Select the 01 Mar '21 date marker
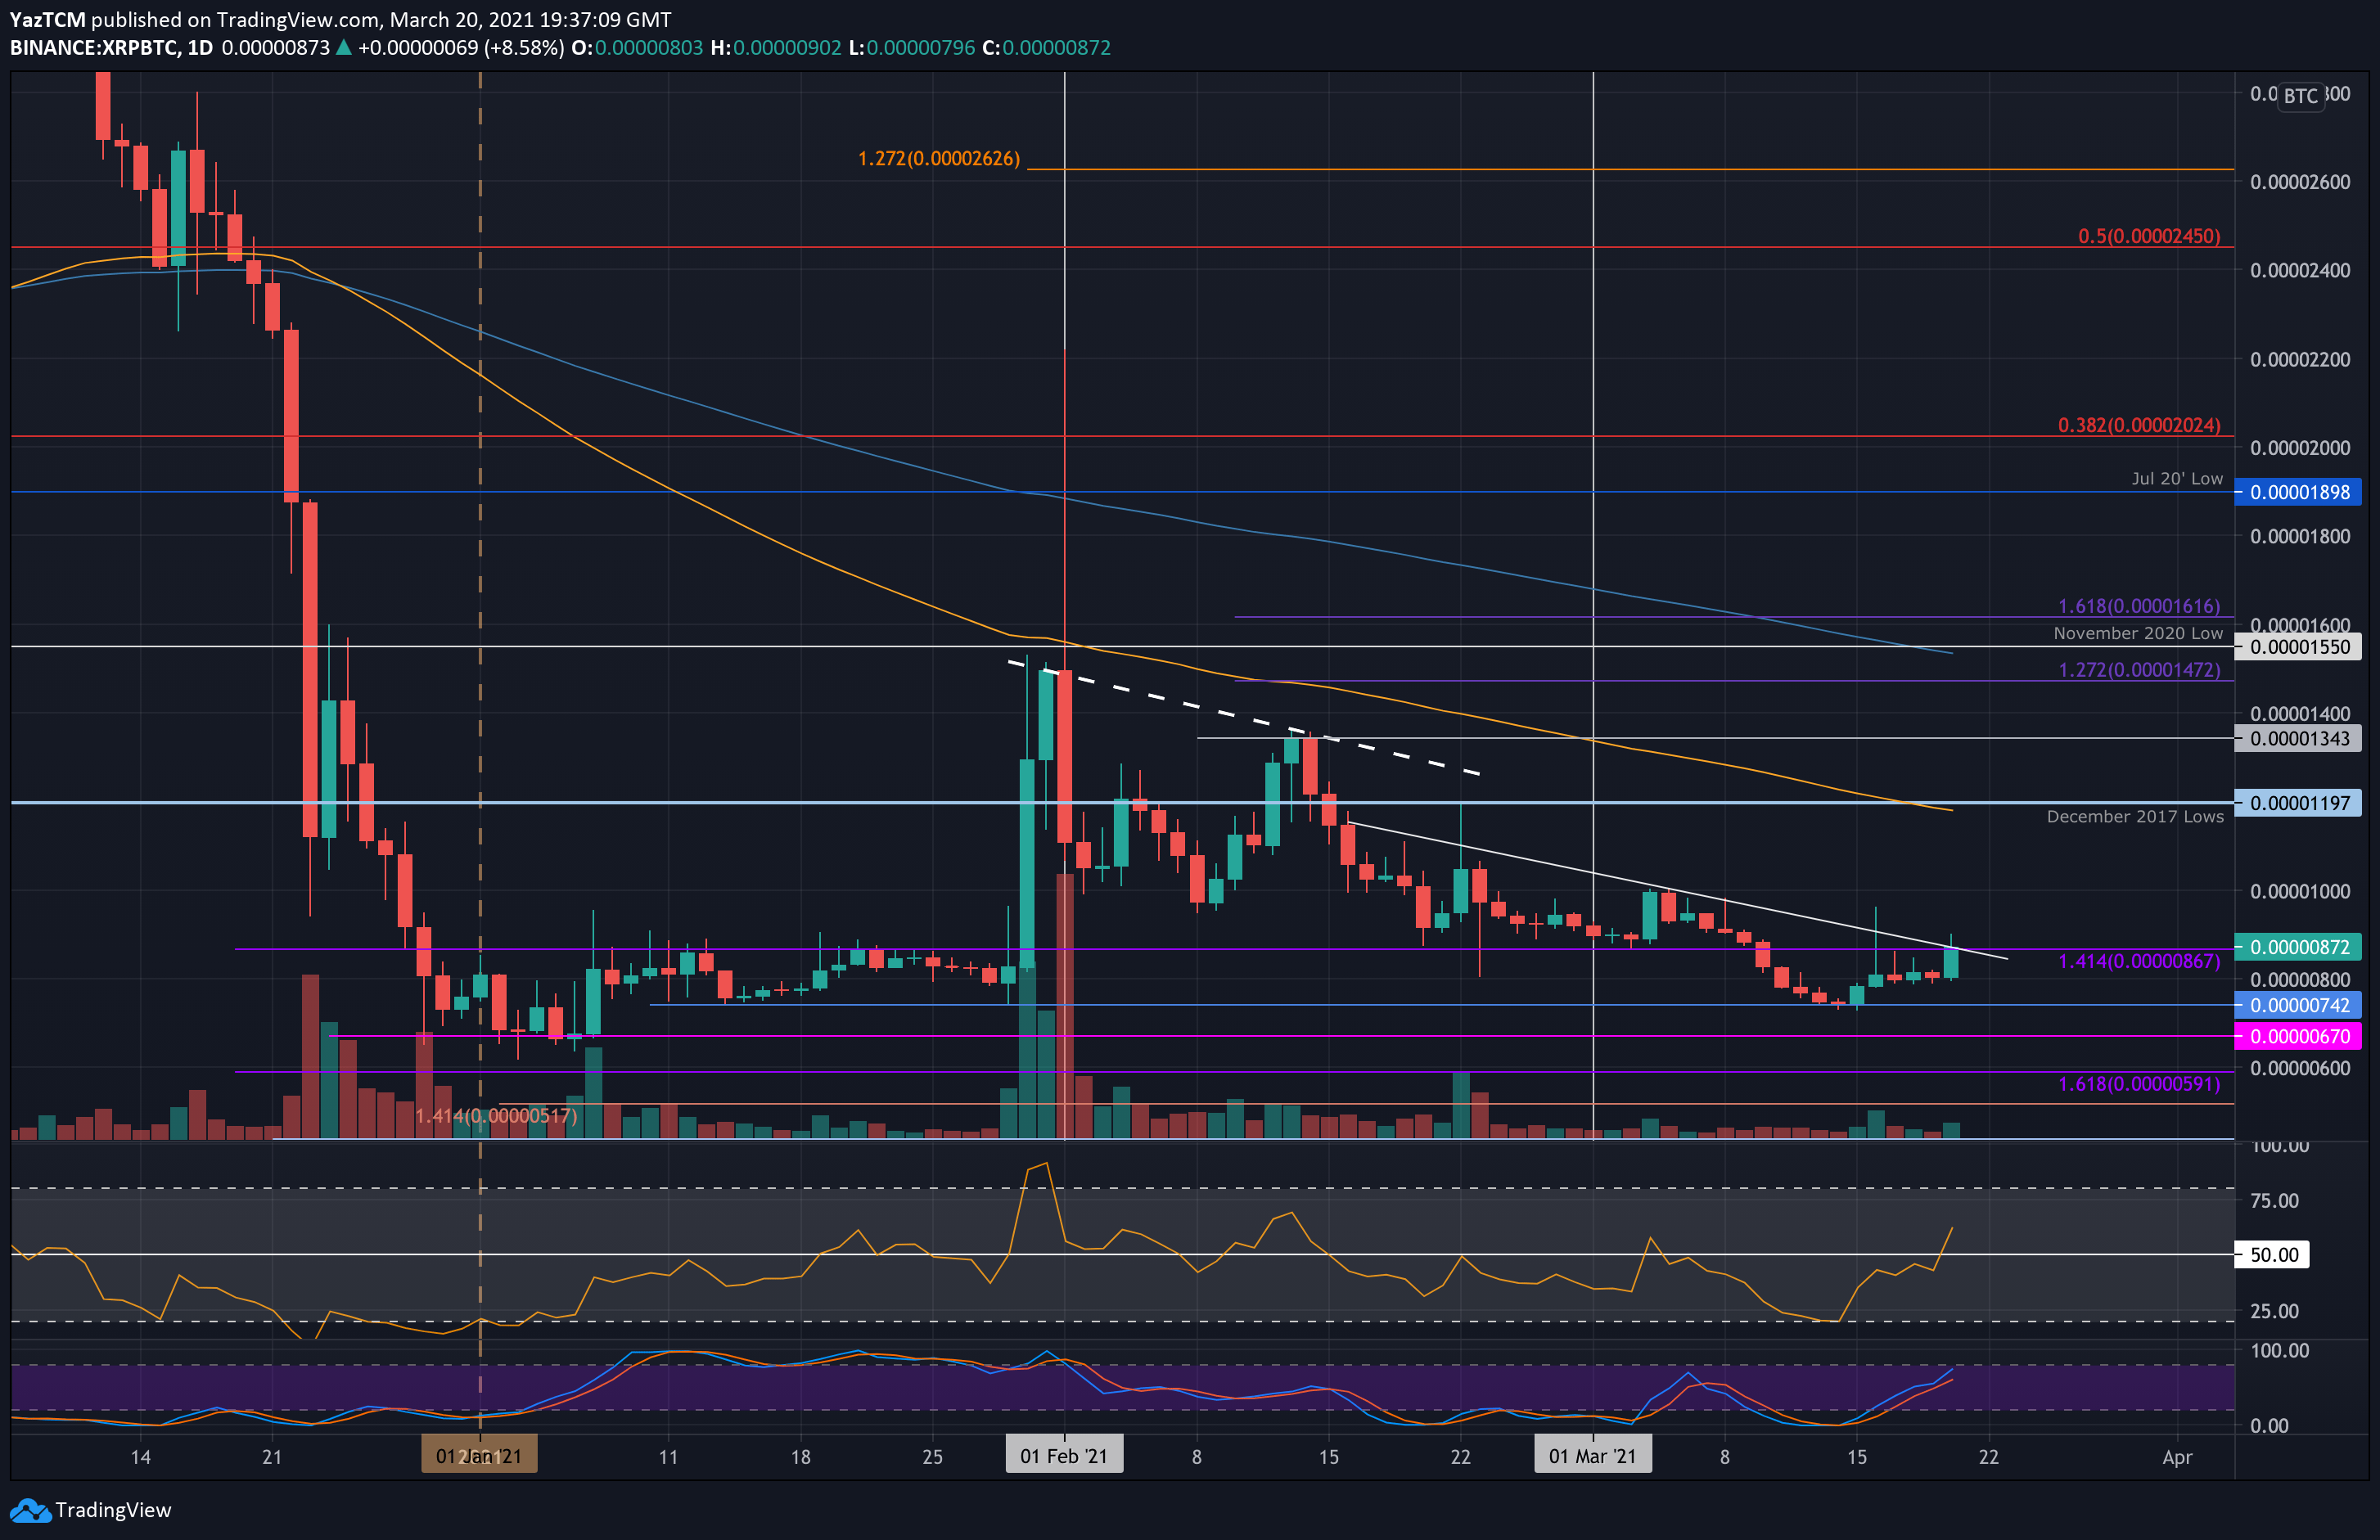2380x1540 pixels. click(1592, 1456)
